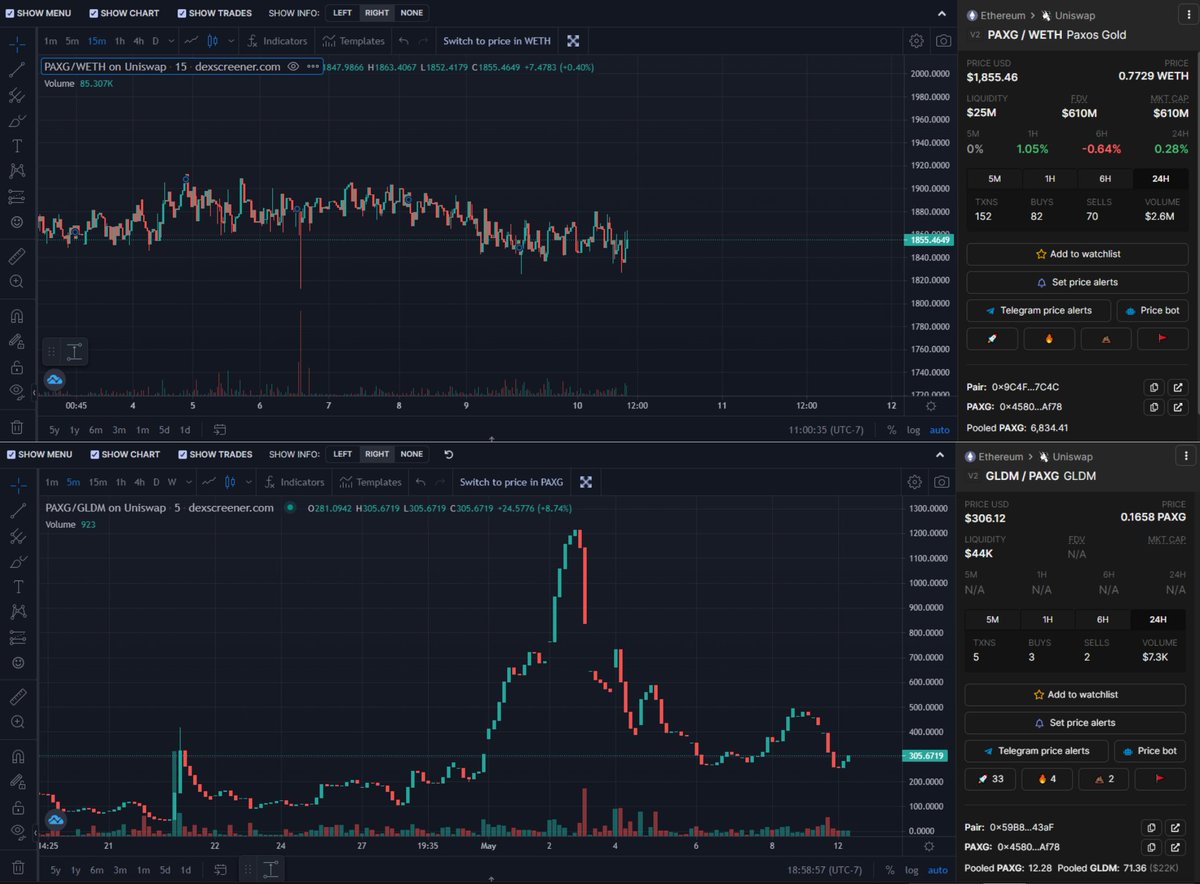Collapse bottom chart panel with chevron
Viewport: 1200px width, 884px height.
pos(939,455)
